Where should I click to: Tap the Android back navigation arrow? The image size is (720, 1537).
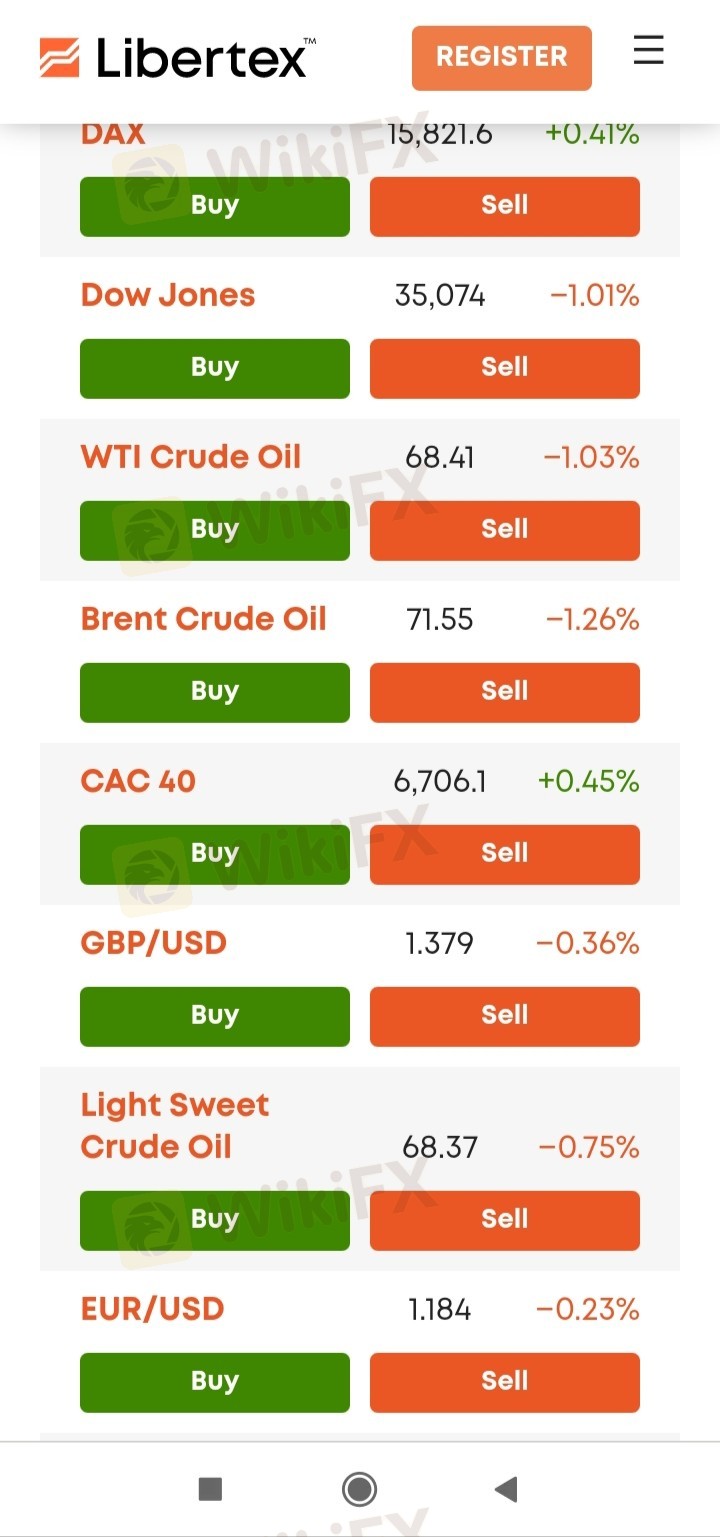[x=506, y=1490]
